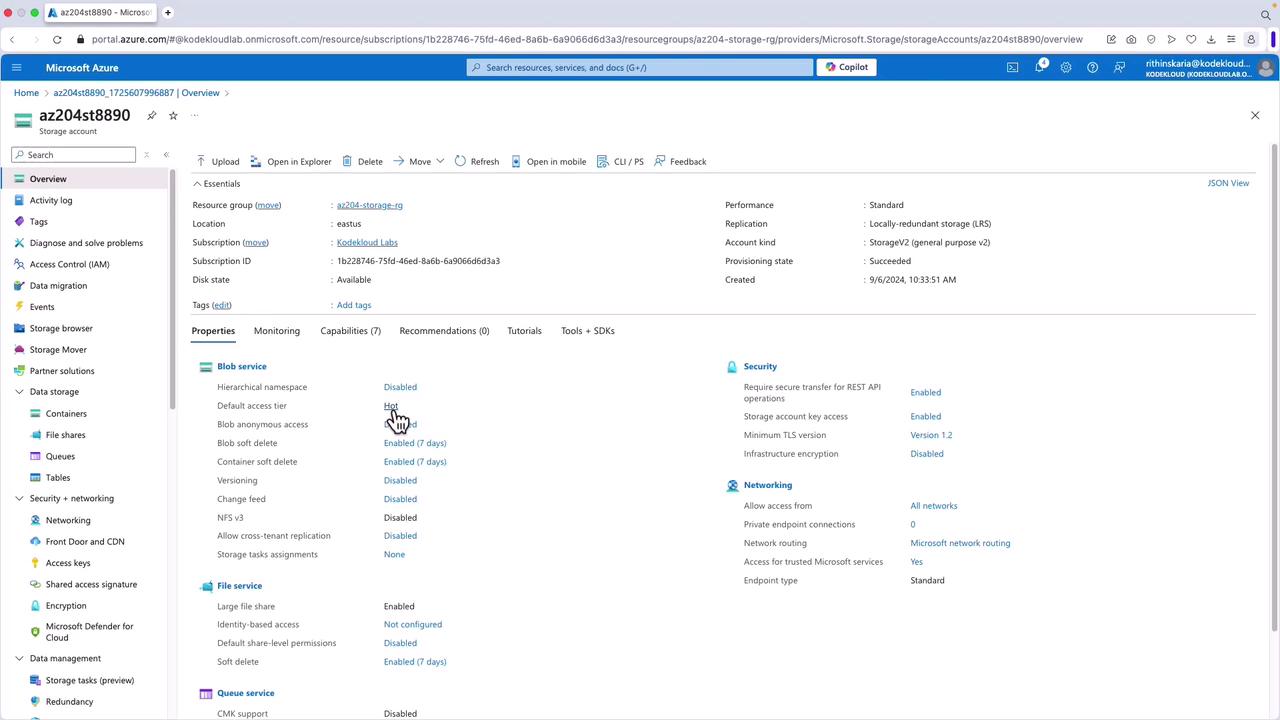Open Storage tasks (preview)

90,680
